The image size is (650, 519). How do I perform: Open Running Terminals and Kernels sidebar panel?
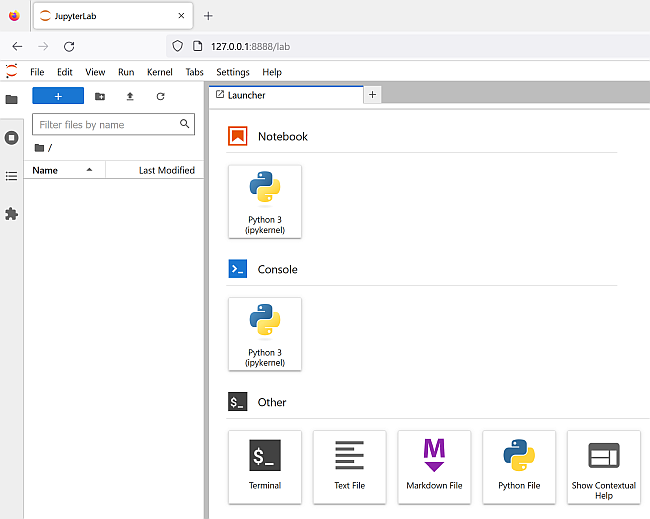coord(12,138)
